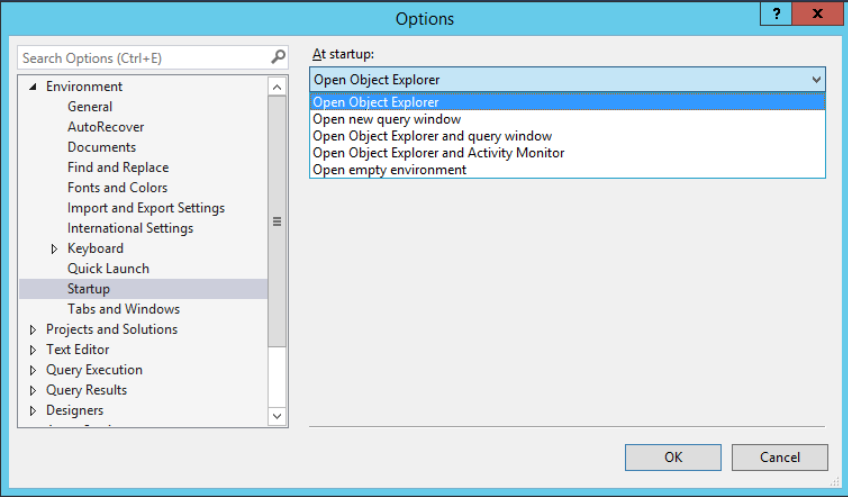Expand the Query Results node
This screenshot has width=848, height=497.
click(33, 390)
